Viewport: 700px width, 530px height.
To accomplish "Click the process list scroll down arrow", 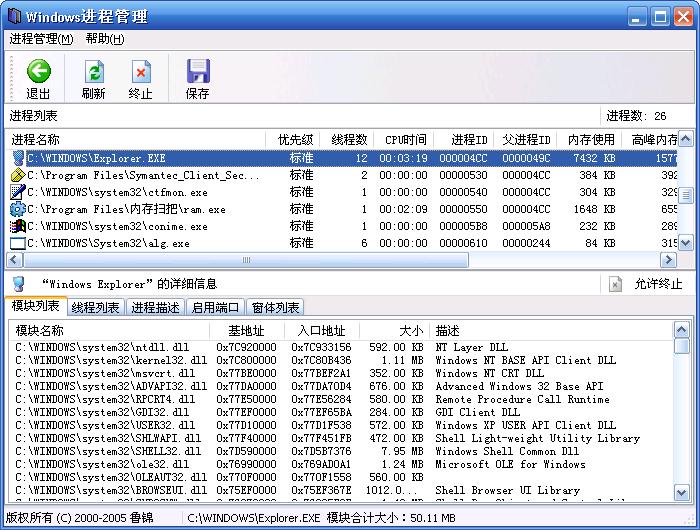I will (686, 243).
